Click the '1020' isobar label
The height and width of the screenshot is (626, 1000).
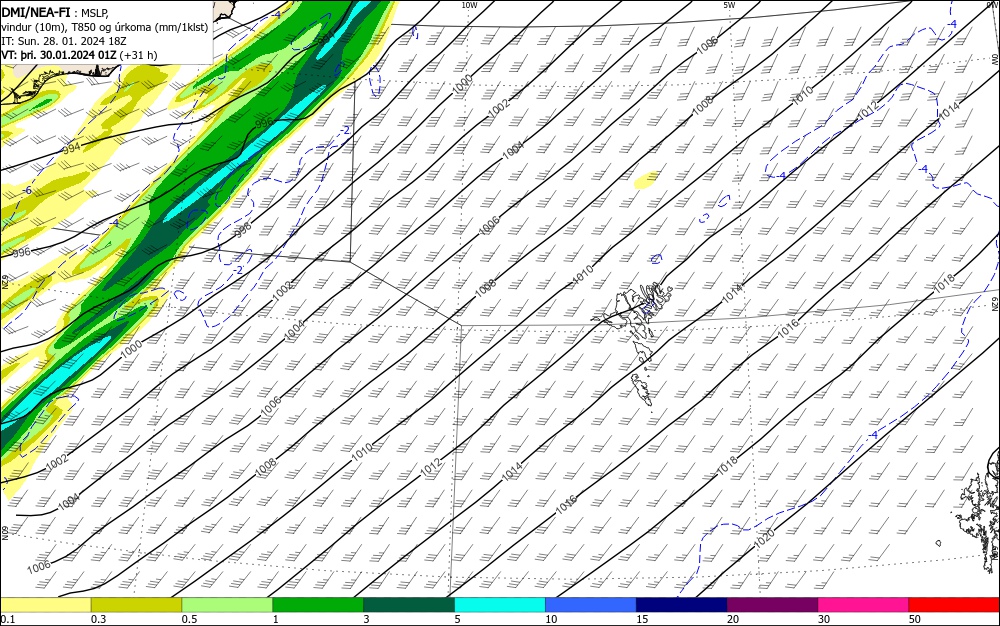(764, 539)
